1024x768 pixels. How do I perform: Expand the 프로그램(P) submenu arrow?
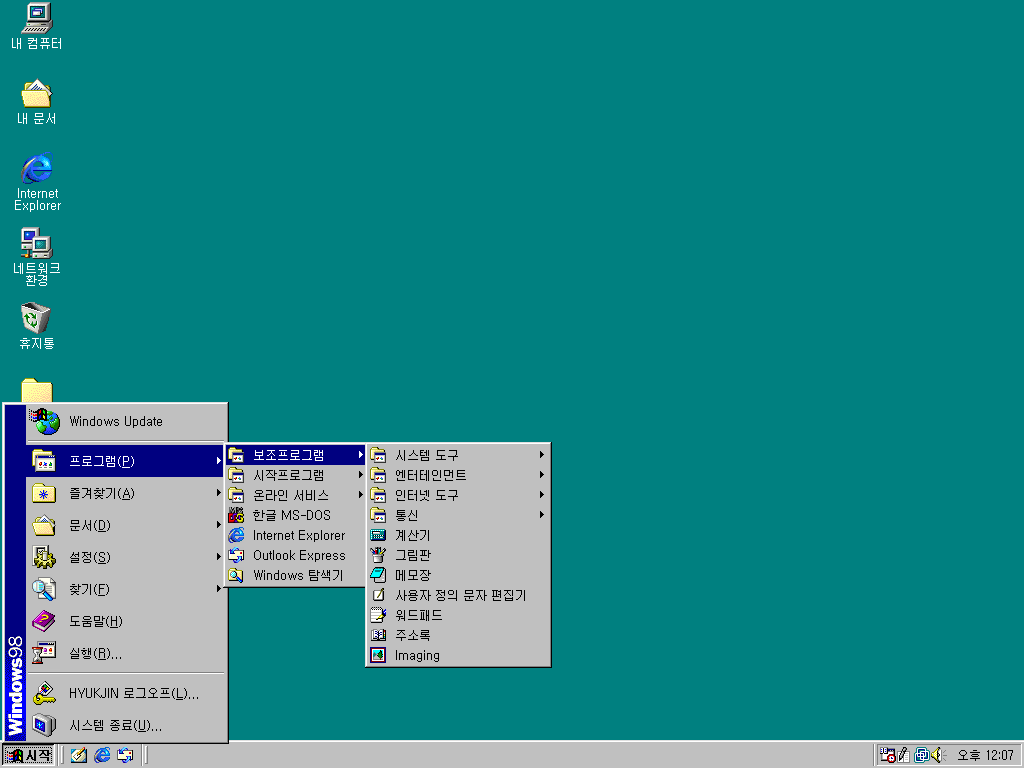[x=218, y=460]
